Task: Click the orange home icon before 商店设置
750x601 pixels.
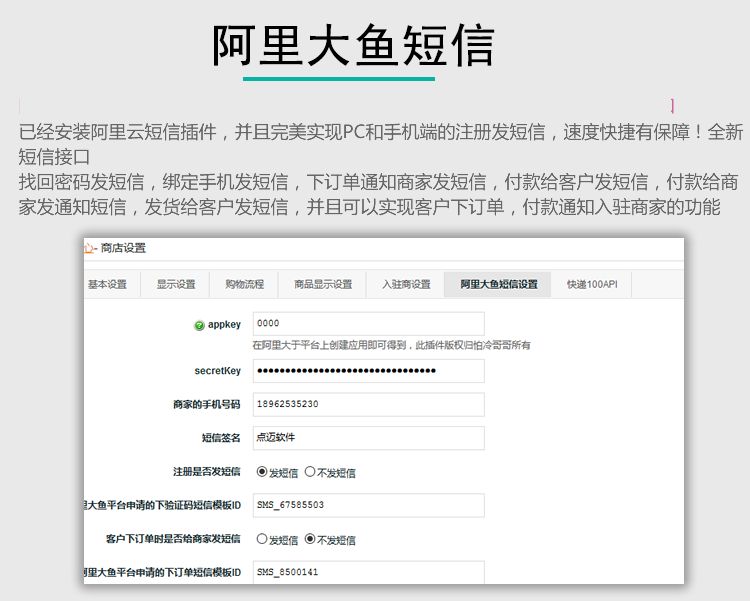Action: pyautogui.click(x=88, y=248)
